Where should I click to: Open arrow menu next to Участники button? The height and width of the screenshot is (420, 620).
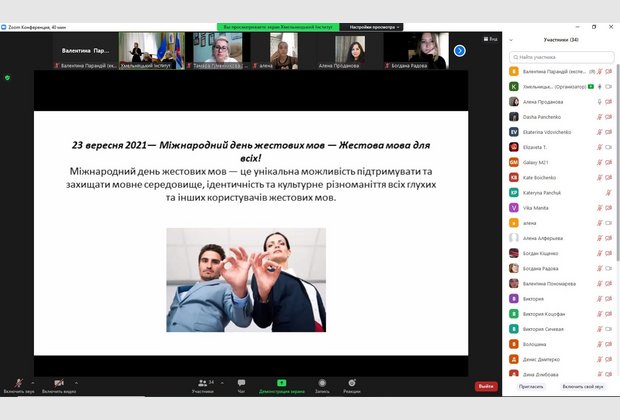coord(222,383)
